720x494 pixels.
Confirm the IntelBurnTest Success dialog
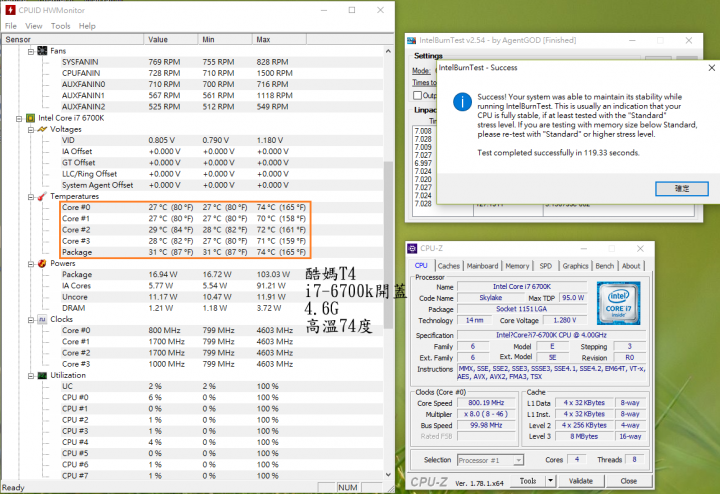coord(682,189)
